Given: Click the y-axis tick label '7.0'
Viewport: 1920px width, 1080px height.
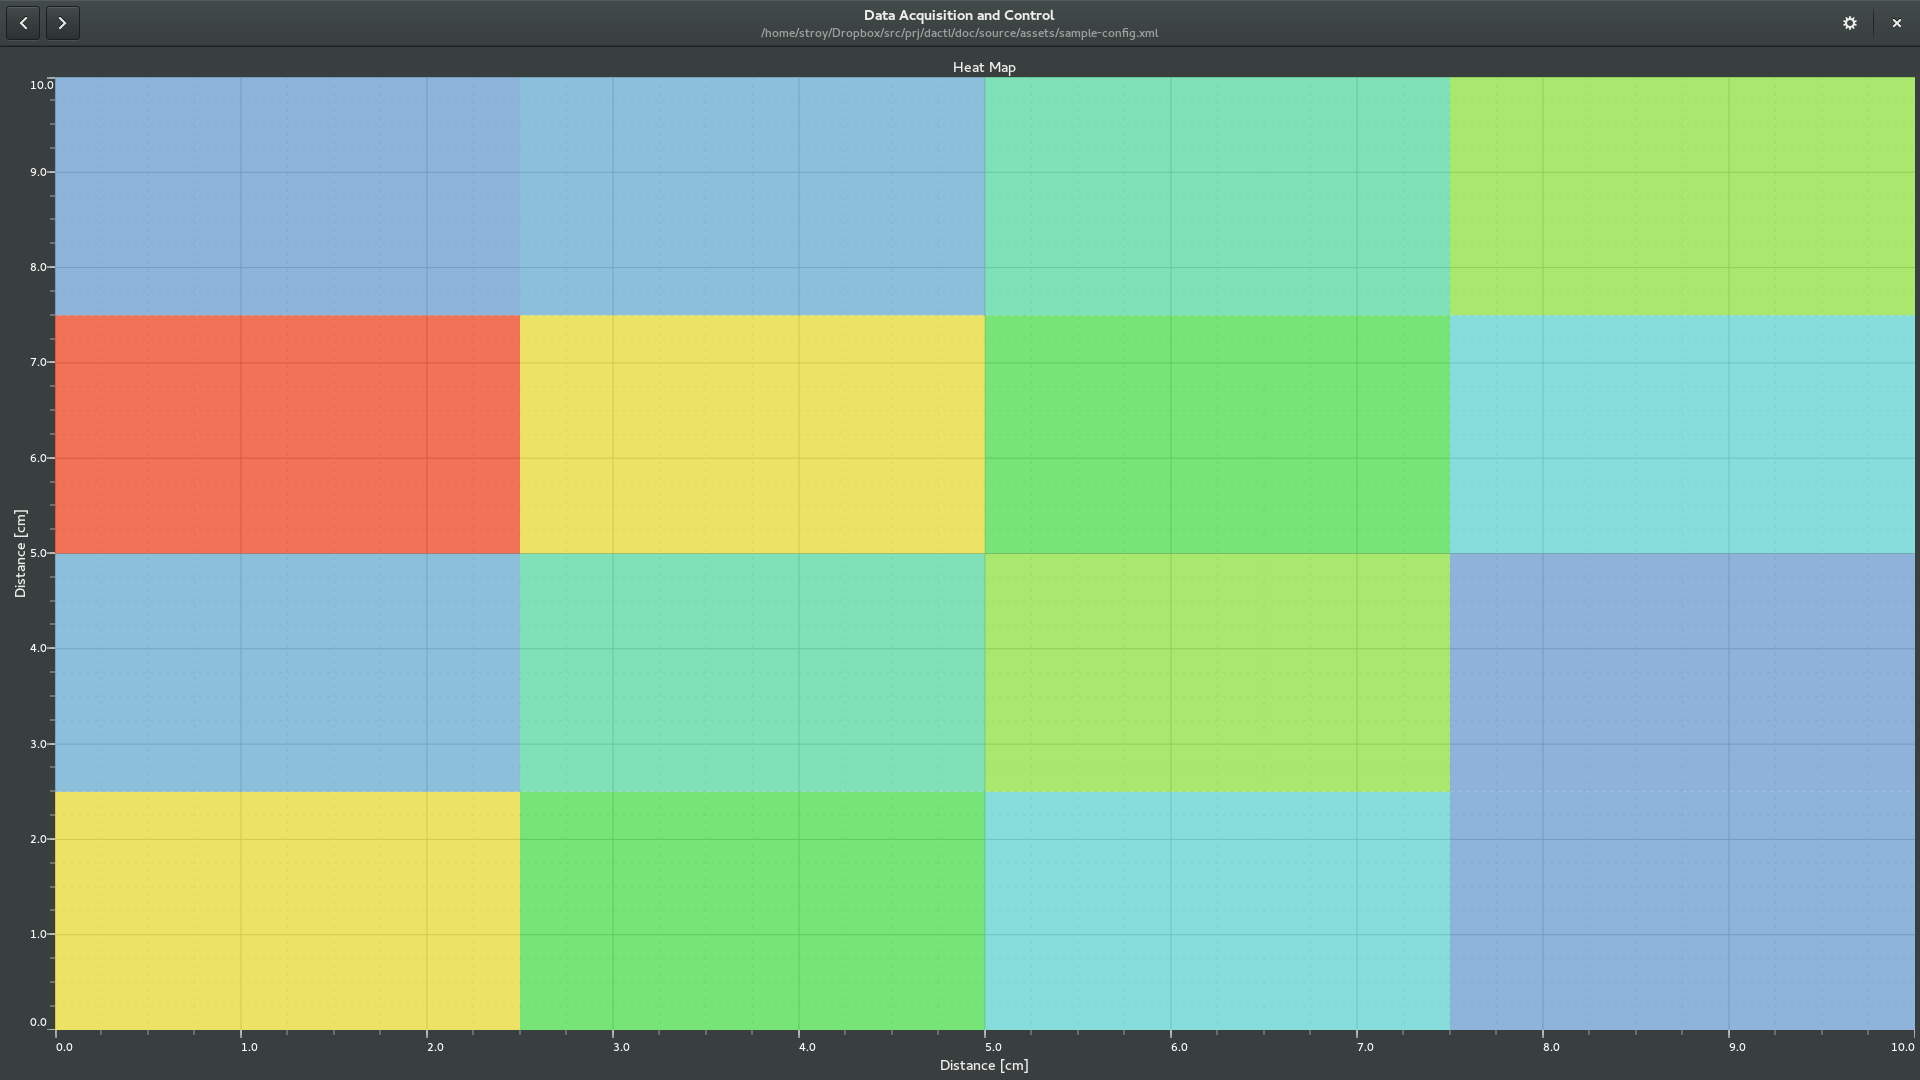Looking at the screenshot, I should (38, 362).
